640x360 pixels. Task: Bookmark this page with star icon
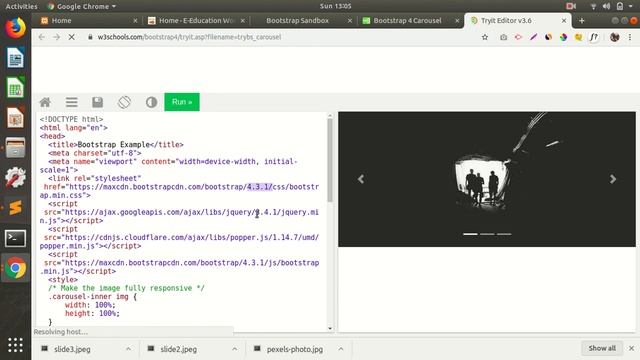(x=485, y=37)
